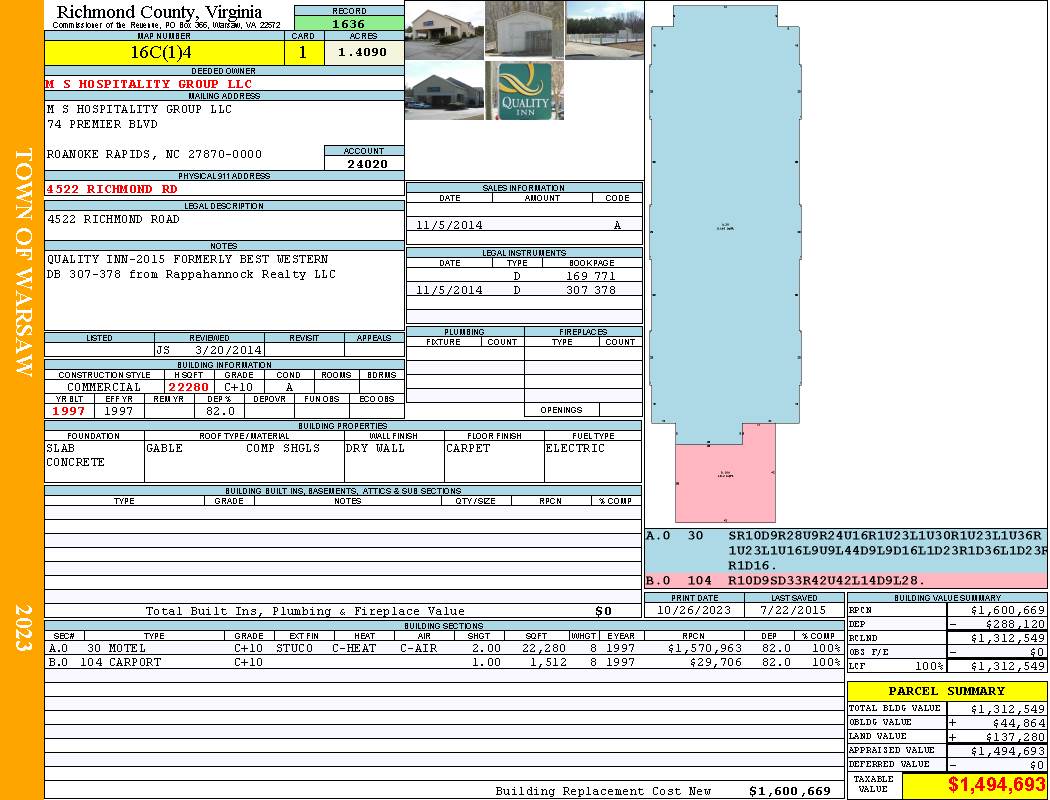Open the fenced pool area photo

point(604,29)
